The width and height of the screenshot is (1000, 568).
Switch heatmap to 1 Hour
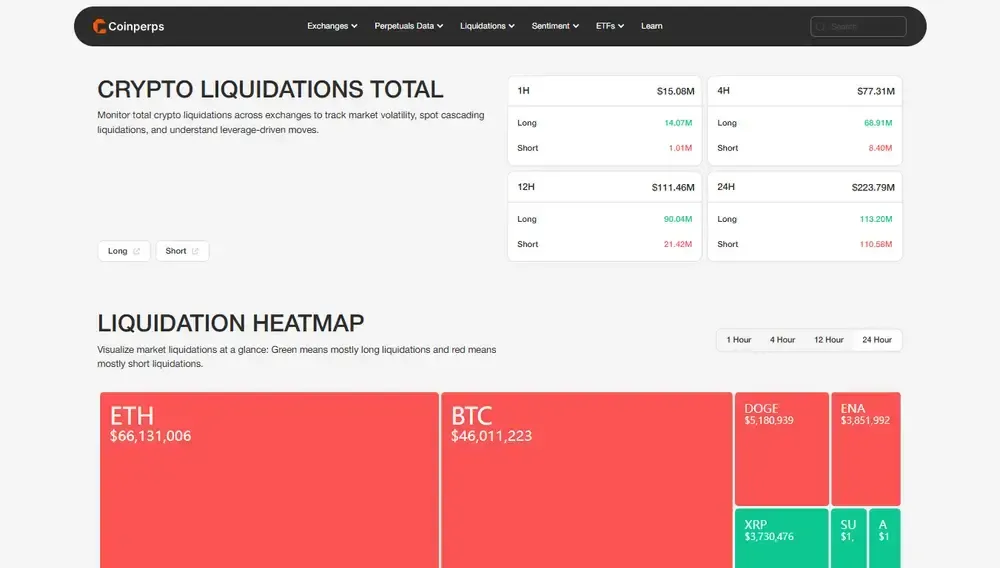pyautogui.click(x=739, y=340)
